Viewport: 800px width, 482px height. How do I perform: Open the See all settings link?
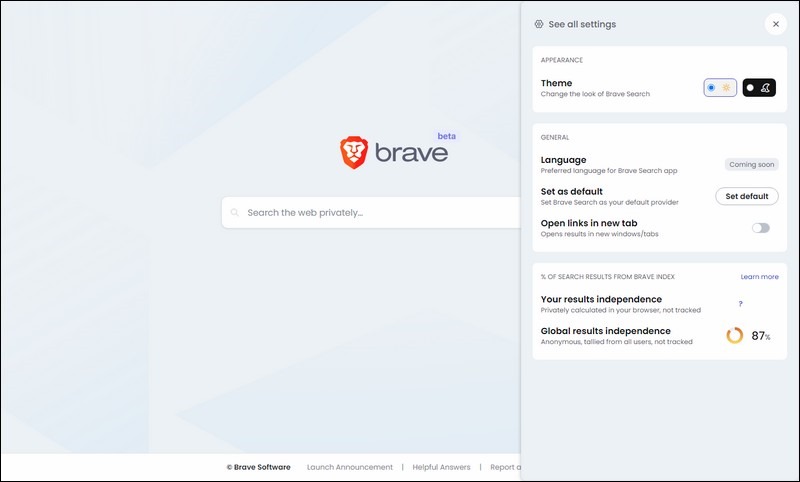(582, 24)
